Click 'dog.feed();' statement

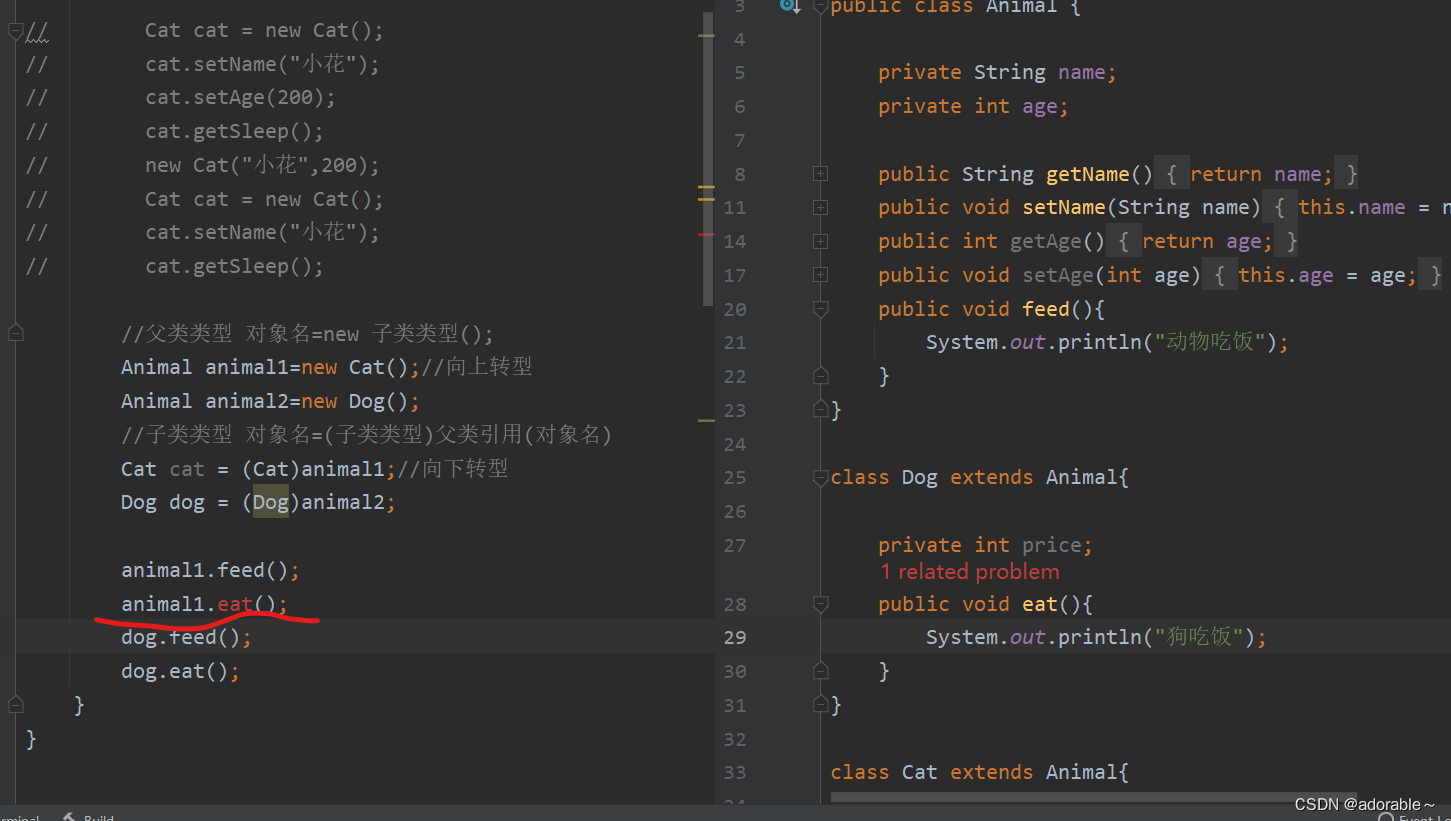click(187, 637)
